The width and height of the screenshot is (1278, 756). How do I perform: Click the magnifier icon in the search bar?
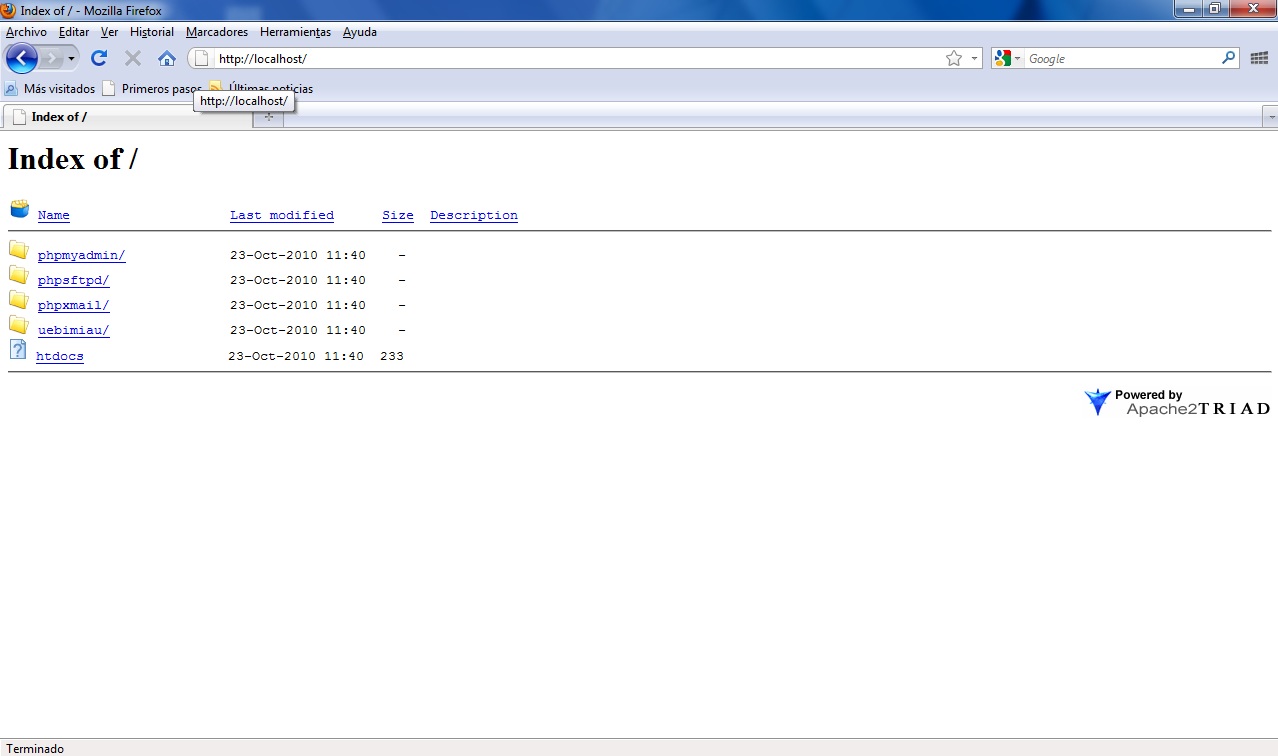point(1228,58)
